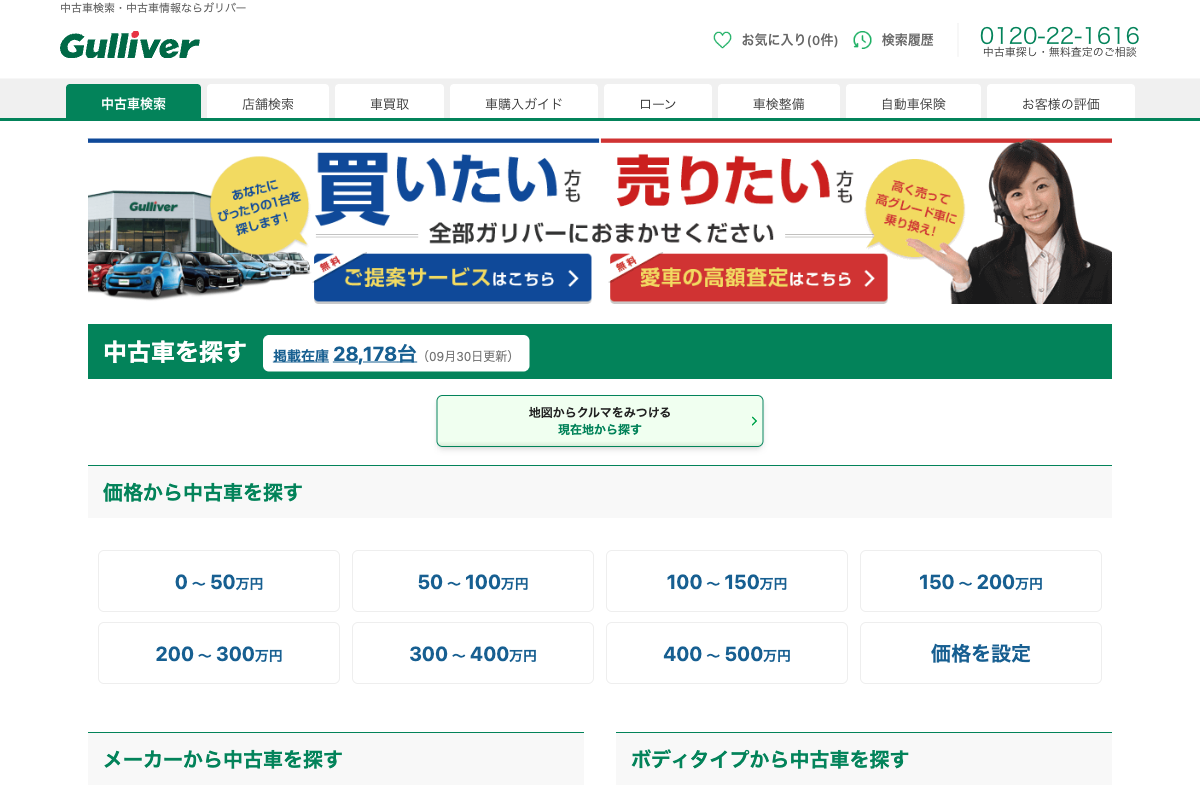Open the 掲載在庫 28,178台 link
Viewport: 1200px width, 800px height.
(x=345, y=354)
